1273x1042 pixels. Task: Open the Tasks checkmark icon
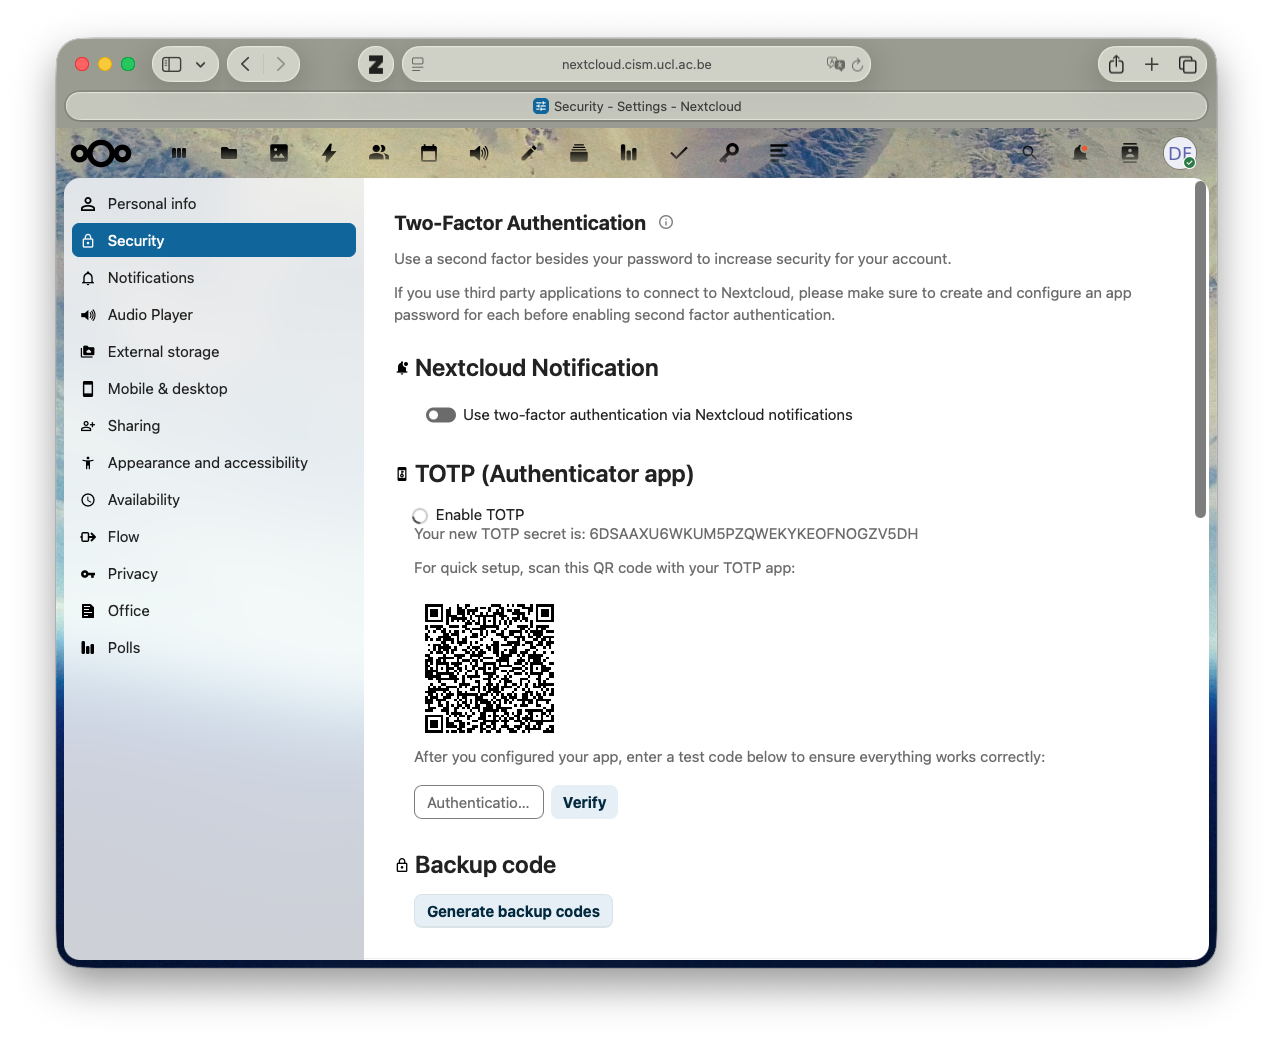click(679, 153)
